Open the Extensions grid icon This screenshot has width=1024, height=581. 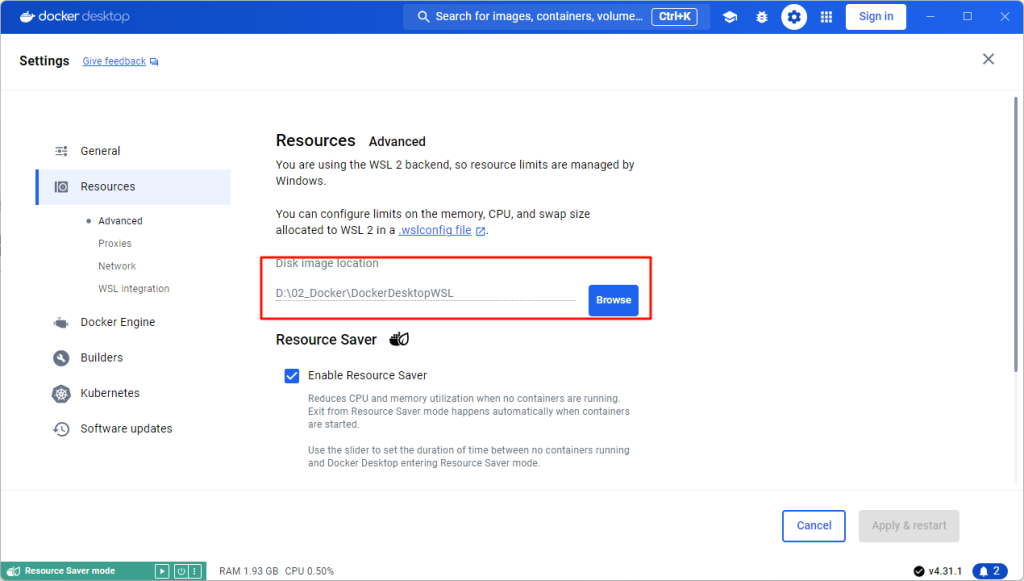click(826, 17)
